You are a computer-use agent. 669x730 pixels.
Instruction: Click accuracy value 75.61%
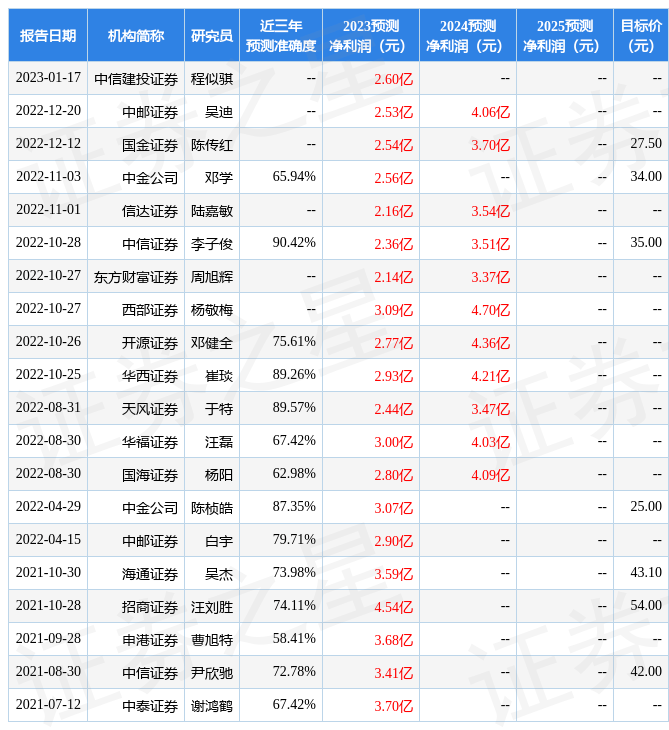(x=294, y=342)
